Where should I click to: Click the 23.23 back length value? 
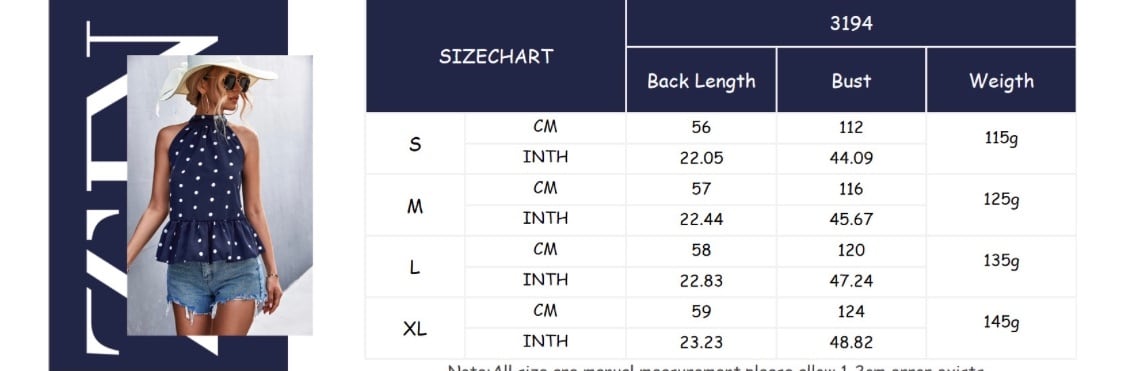701,343
